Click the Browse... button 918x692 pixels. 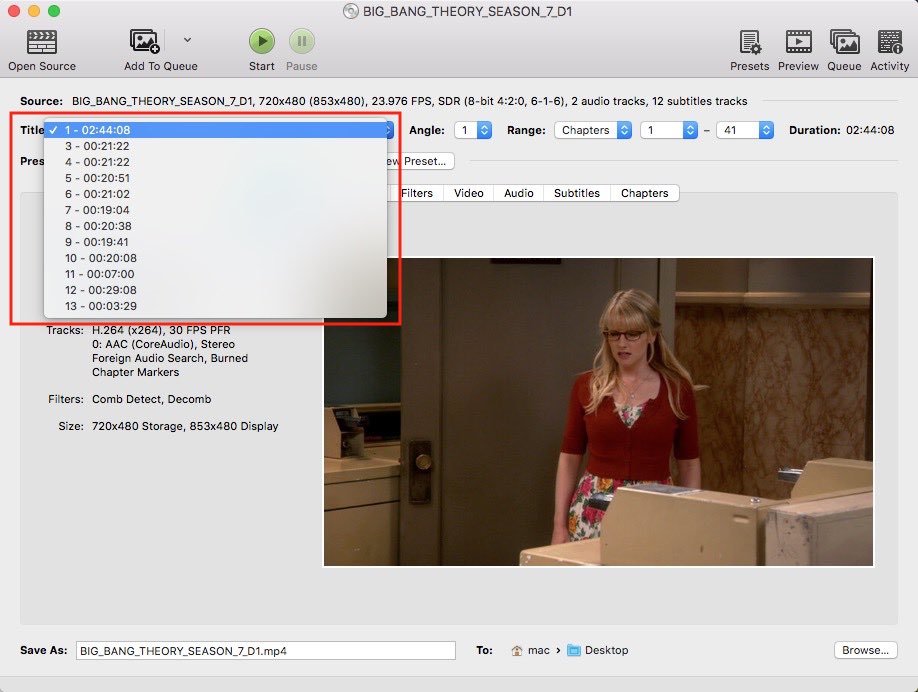(865, 650)
